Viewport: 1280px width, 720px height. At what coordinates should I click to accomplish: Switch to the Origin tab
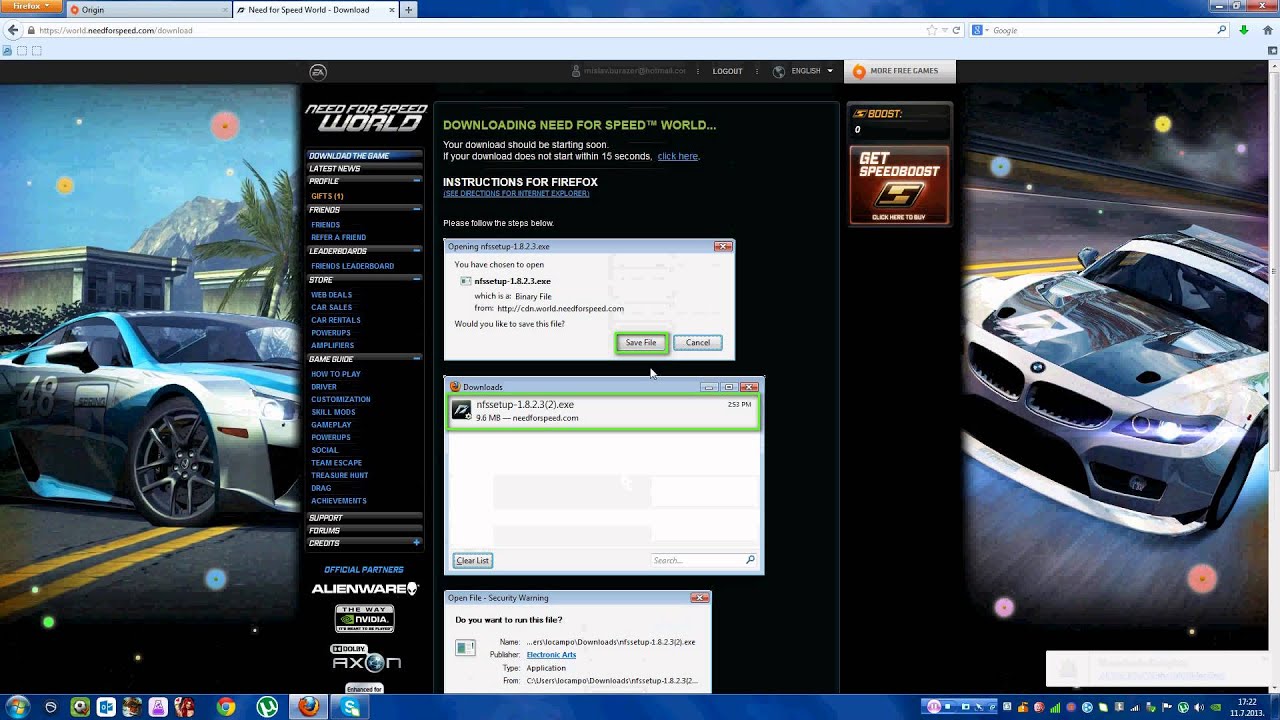(x=148, y=10)
